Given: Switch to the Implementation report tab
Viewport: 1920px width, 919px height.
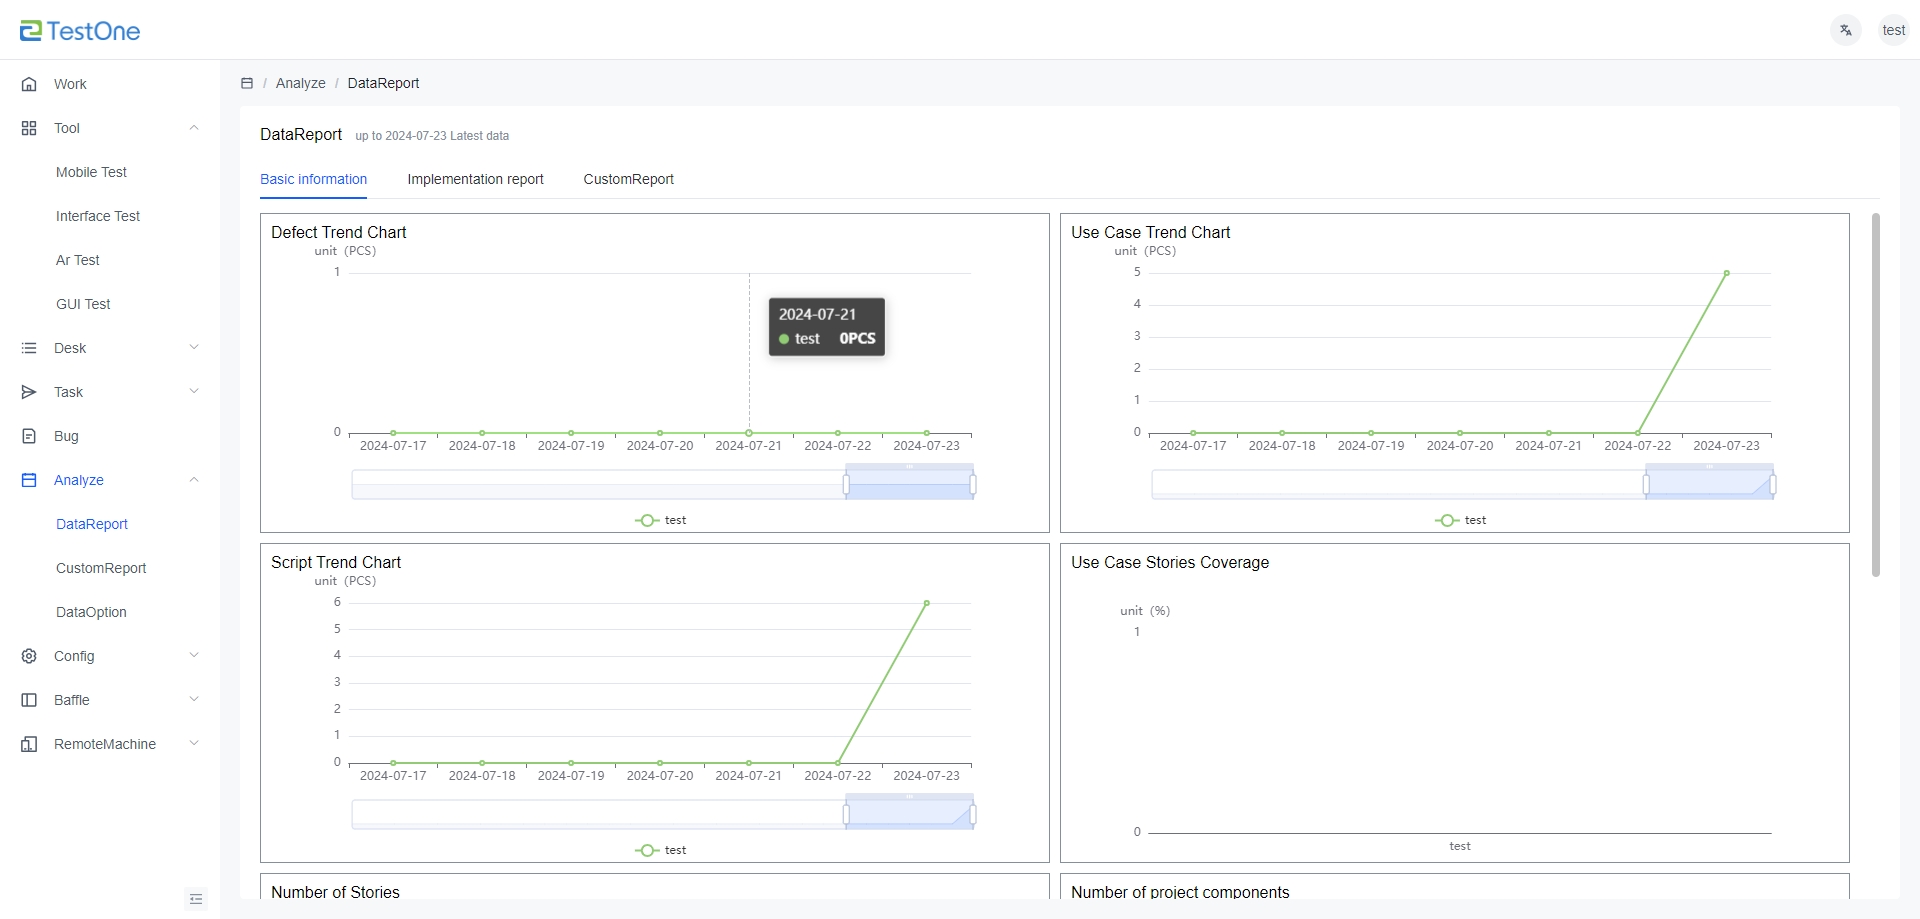Looking at the screenshot, I should coord(475,179).
